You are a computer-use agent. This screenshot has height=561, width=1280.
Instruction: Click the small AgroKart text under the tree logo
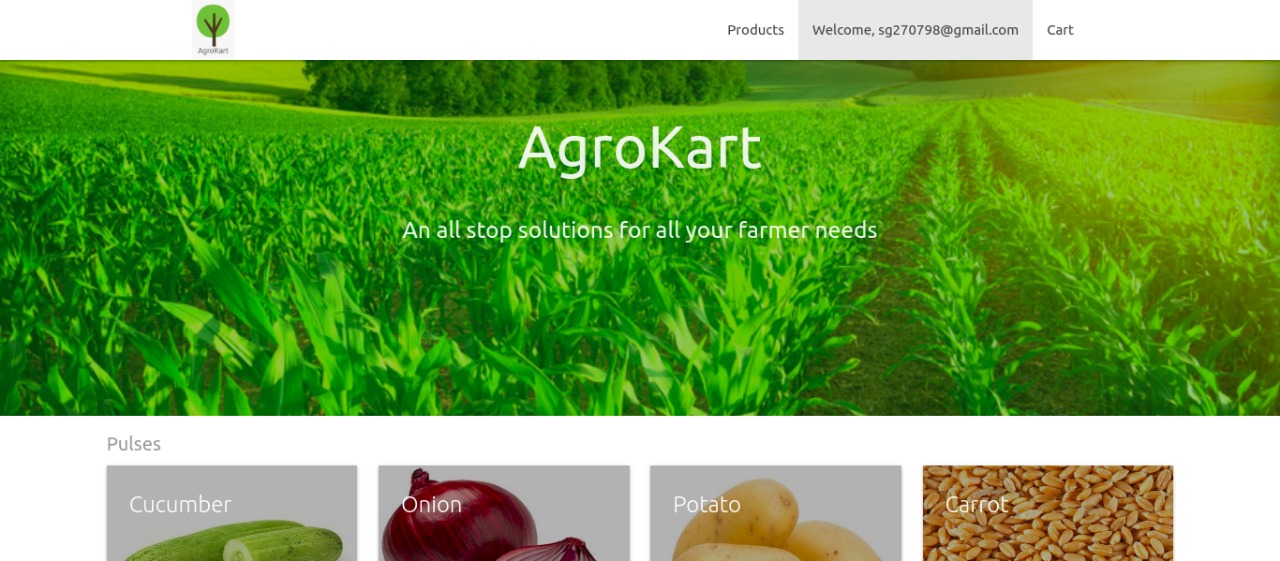[213, 51]
